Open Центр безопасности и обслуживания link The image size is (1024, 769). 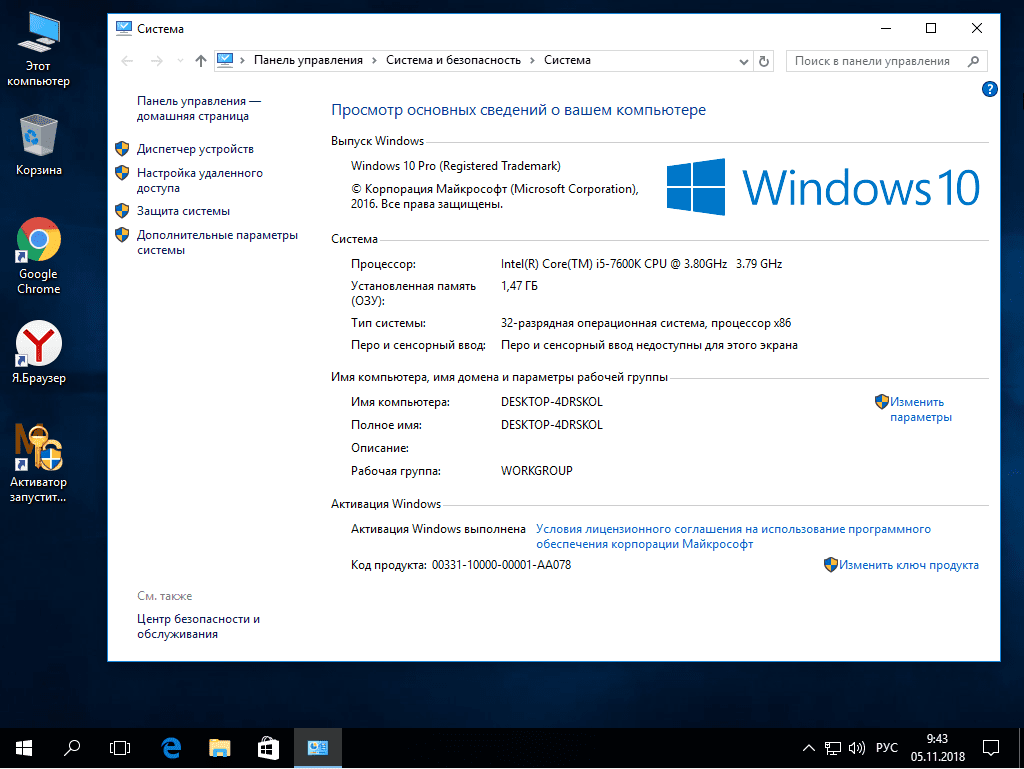(x=199, y=626)
